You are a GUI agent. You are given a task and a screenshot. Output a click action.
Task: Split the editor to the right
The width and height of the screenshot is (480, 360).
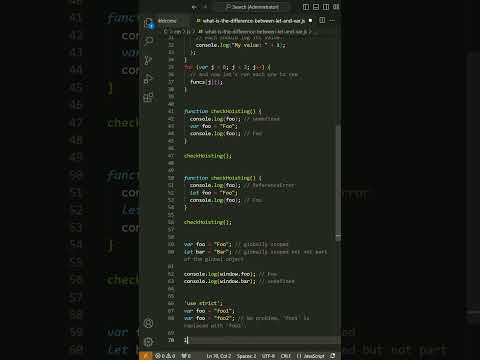tap(322, 20)
